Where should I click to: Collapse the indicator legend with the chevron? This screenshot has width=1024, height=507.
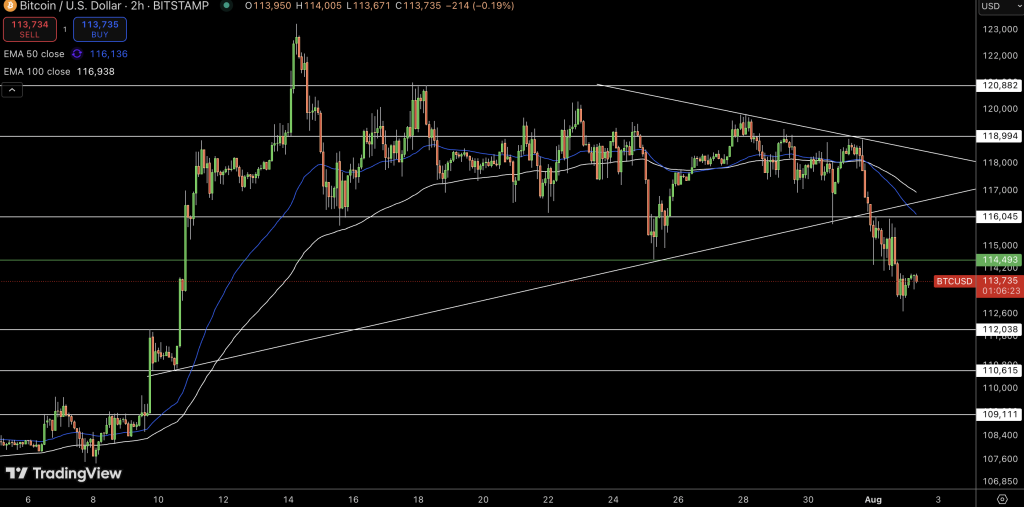click(x=13, y=90)
